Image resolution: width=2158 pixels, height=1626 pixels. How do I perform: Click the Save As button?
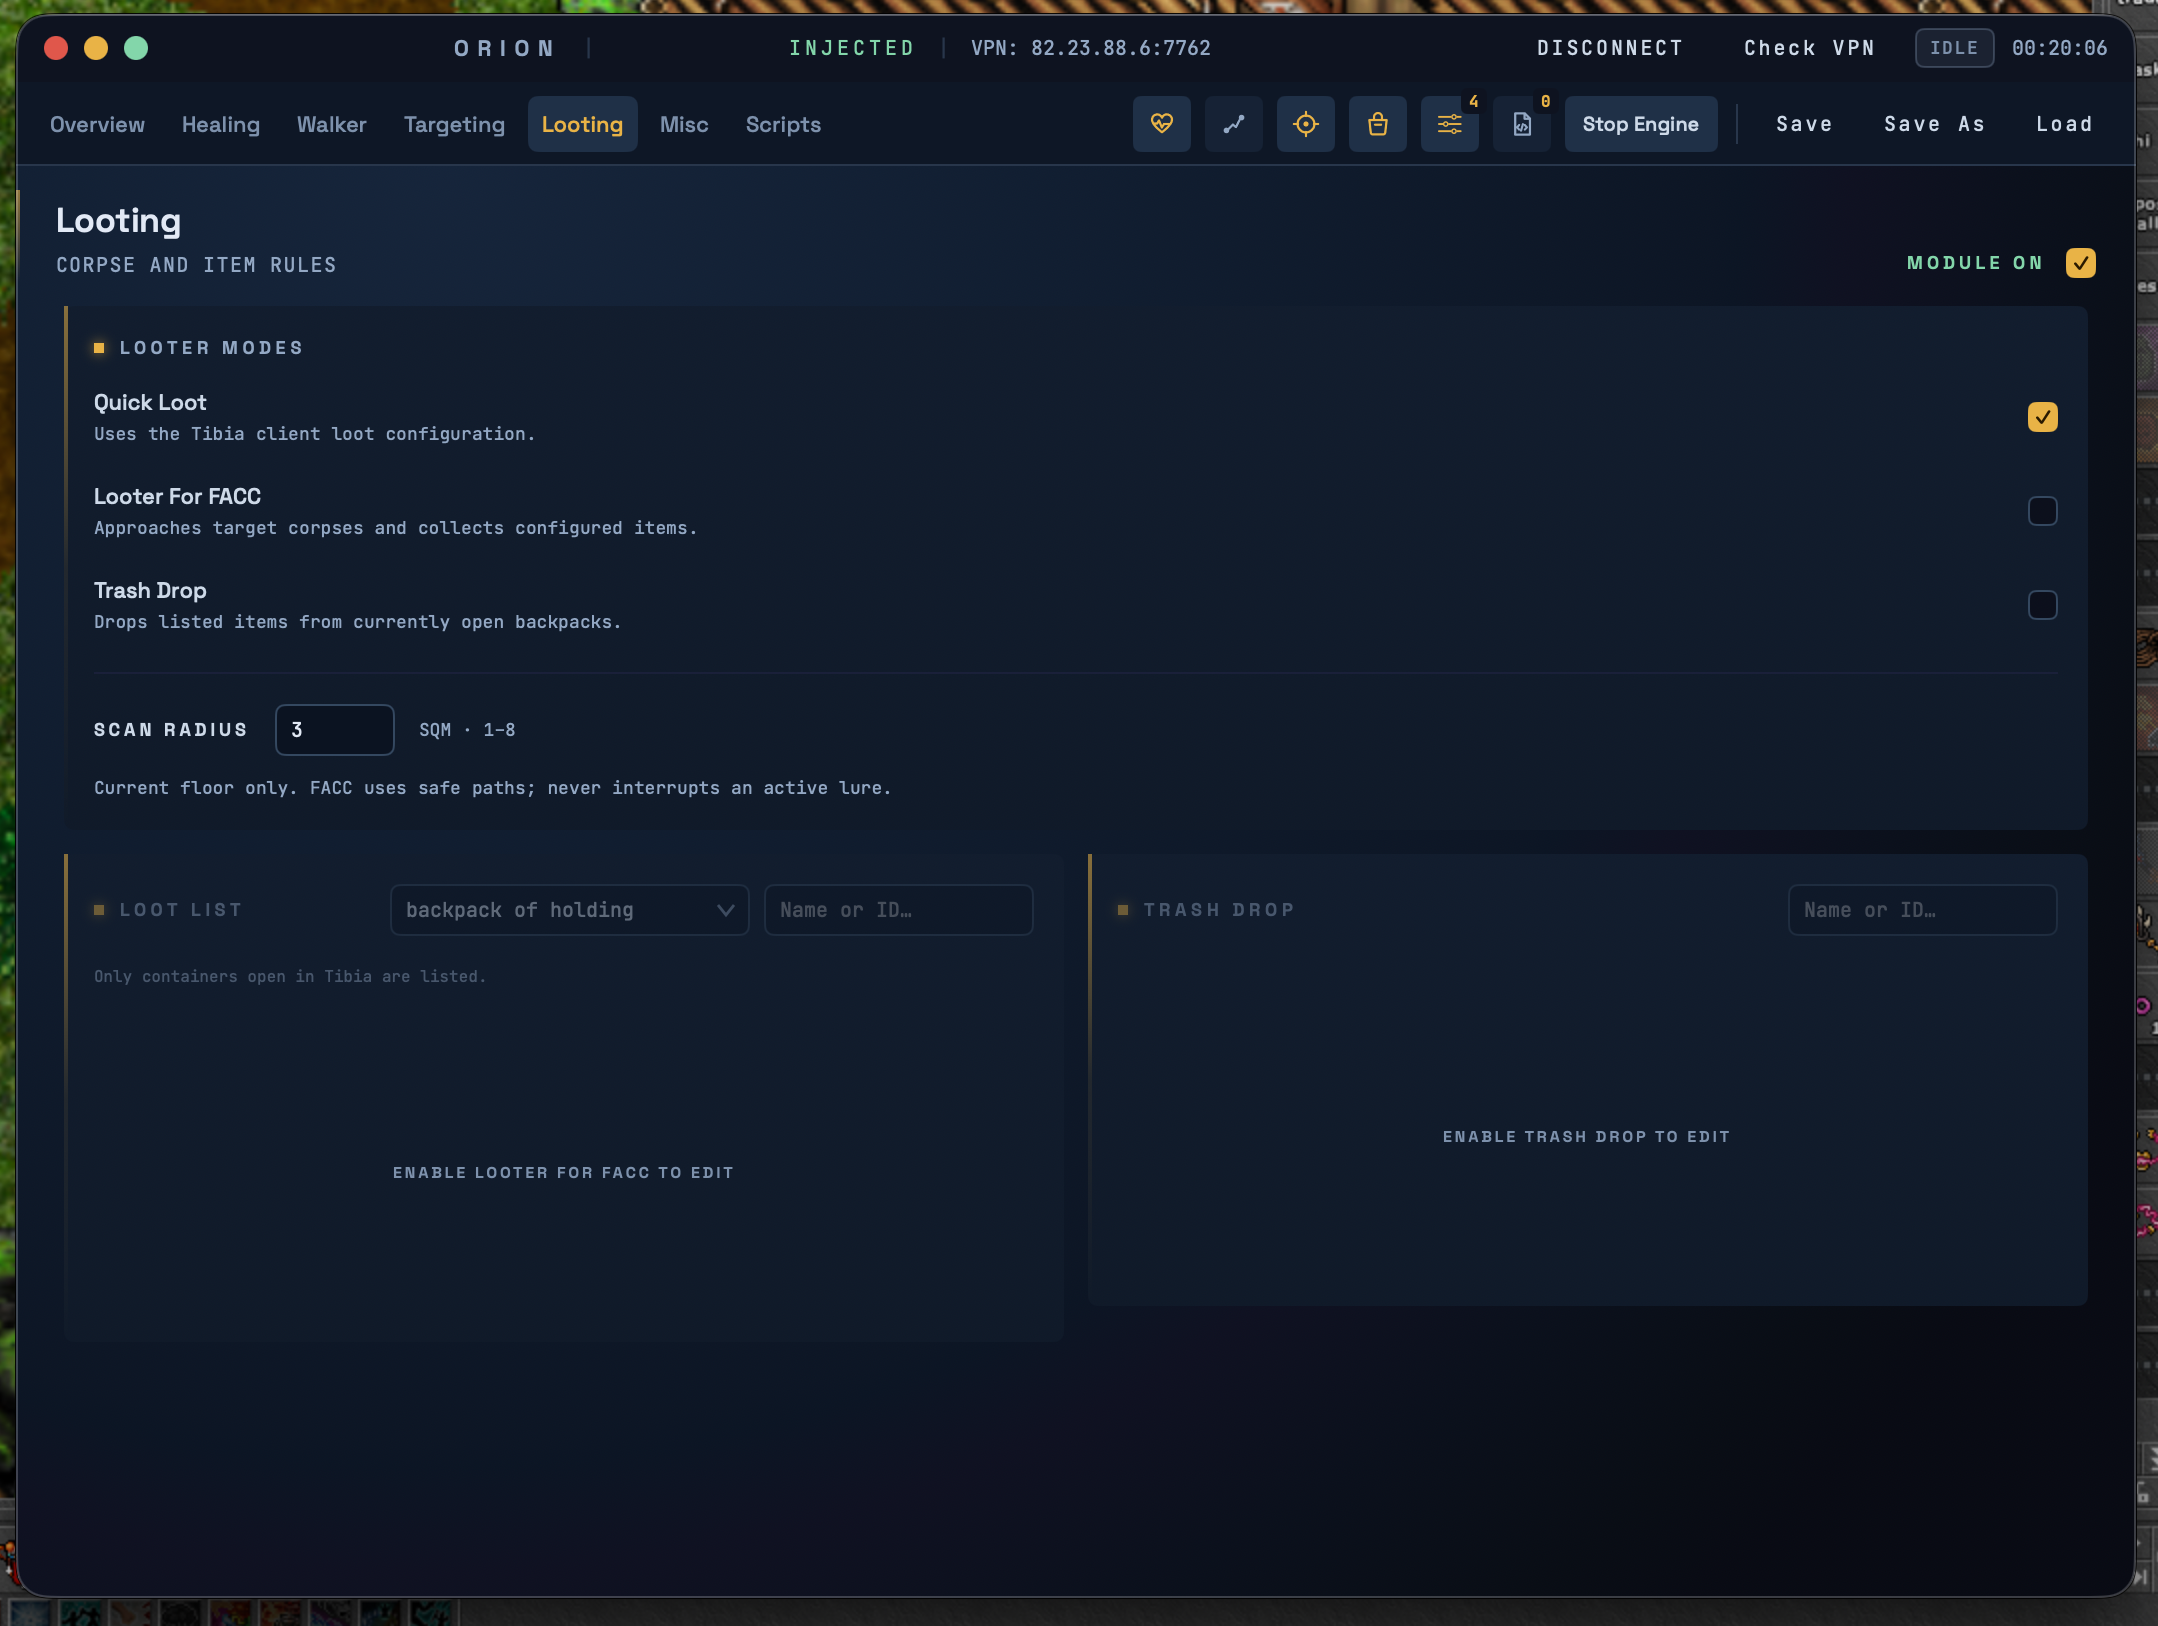(1934, 124)
